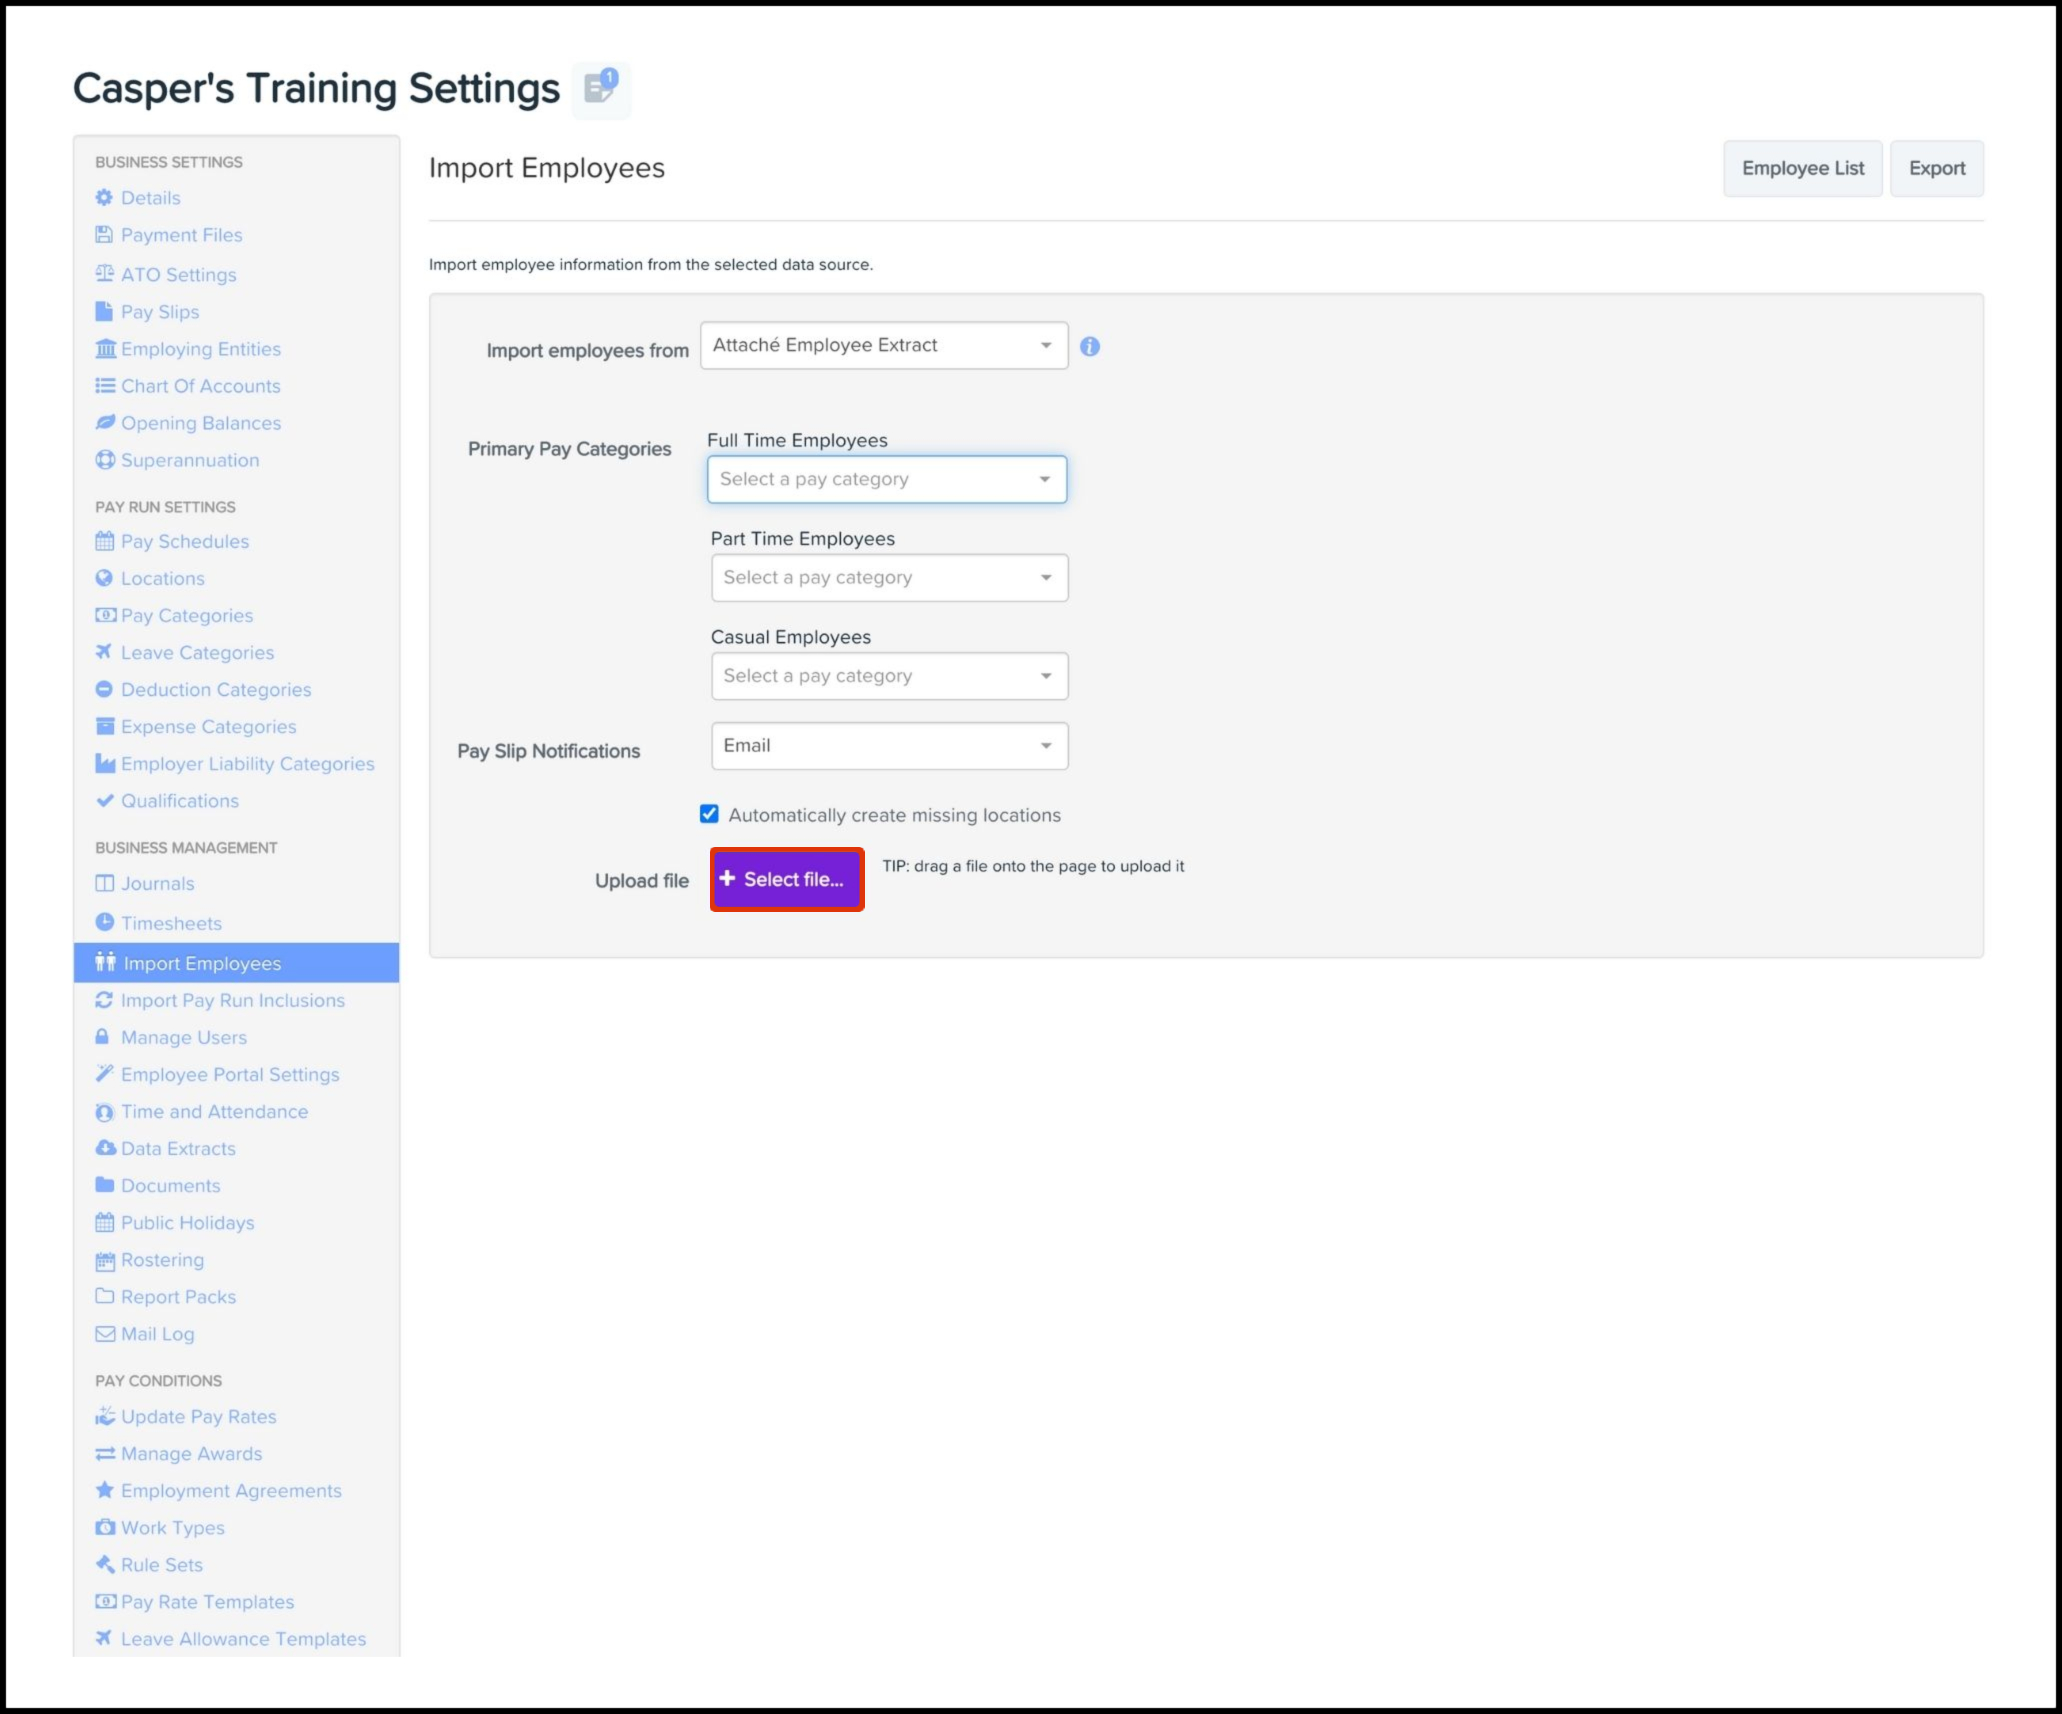Click the bank building icon for Employing Entities
The image size is (2062, 1714).
point(105,349)
